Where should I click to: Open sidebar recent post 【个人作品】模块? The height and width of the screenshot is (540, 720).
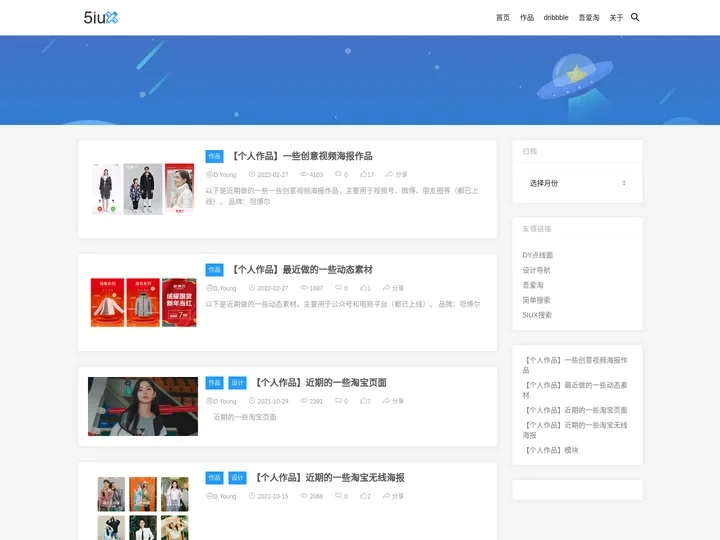tap(551, 450)
